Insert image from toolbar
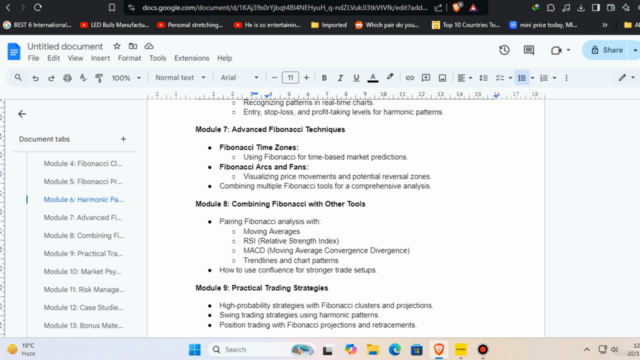This screenshot has width=640, height=360. pos(442,78)
